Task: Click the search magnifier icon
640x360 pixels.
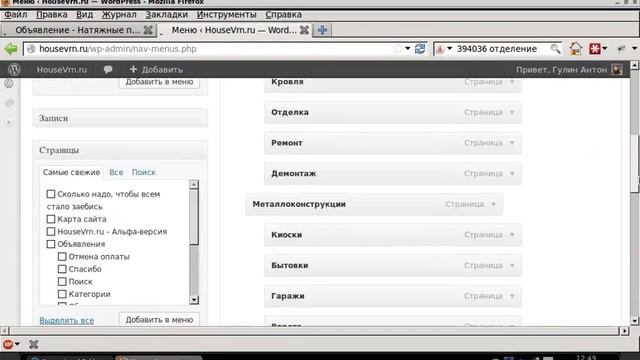Action: point(555,49)
